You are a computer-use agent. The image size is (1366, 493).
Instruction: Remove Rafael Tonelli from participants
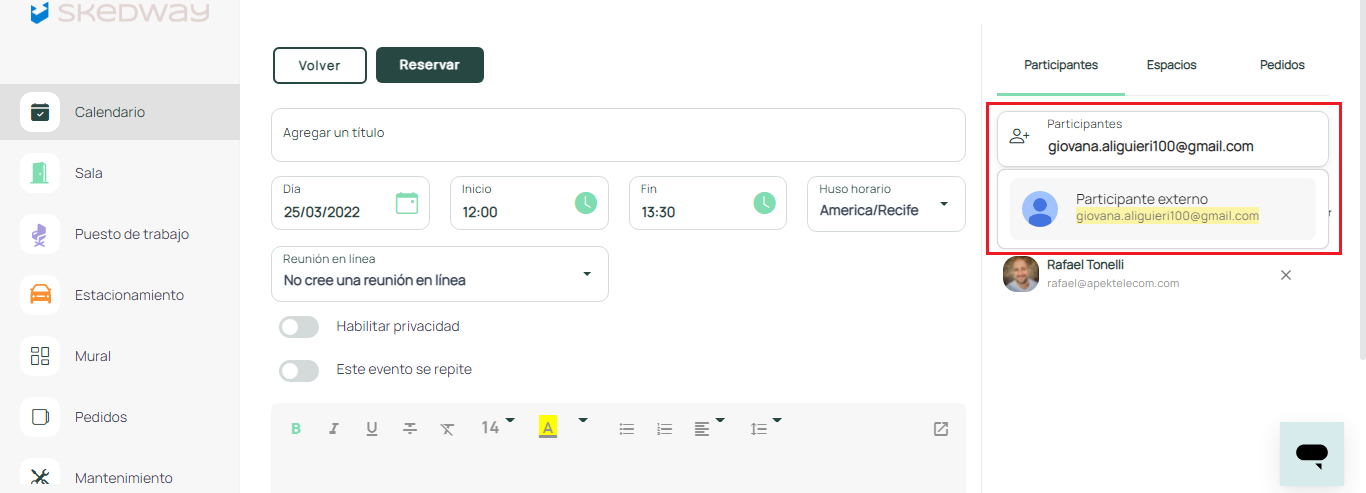(x=1286, y=275)
